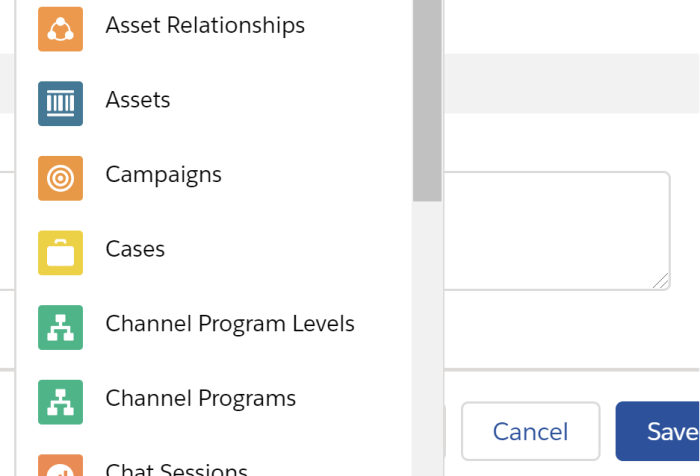Click inside the large text area
The width and height of the screenshot is (700, 476).
coord(555,230)
